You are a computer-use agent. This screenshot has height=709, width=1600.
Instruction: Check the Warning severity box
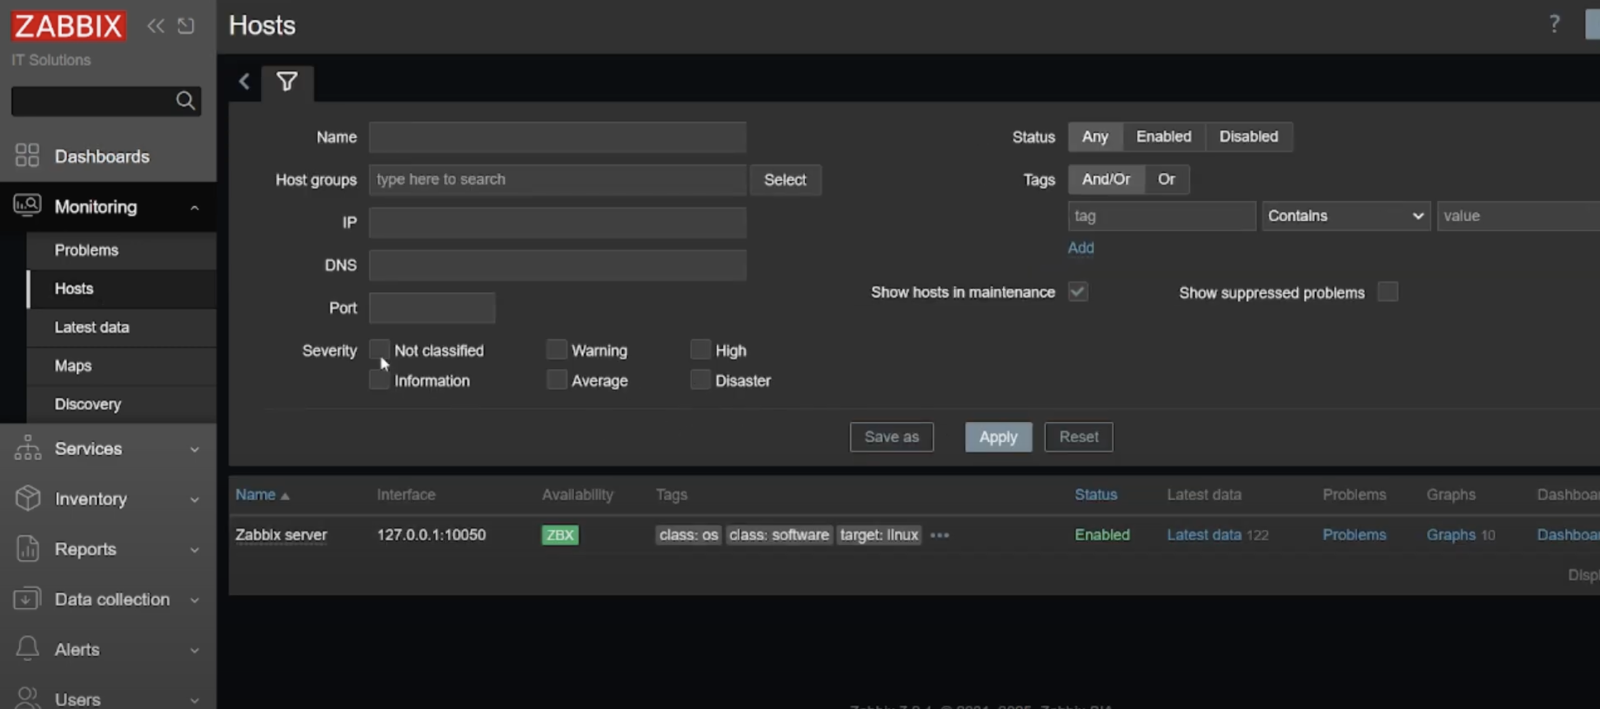point(556,349)
